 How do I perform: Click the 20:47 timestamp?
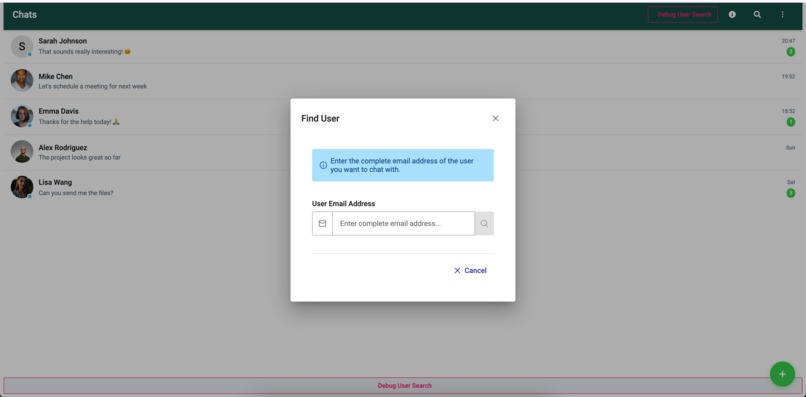(x=788, y=41)
